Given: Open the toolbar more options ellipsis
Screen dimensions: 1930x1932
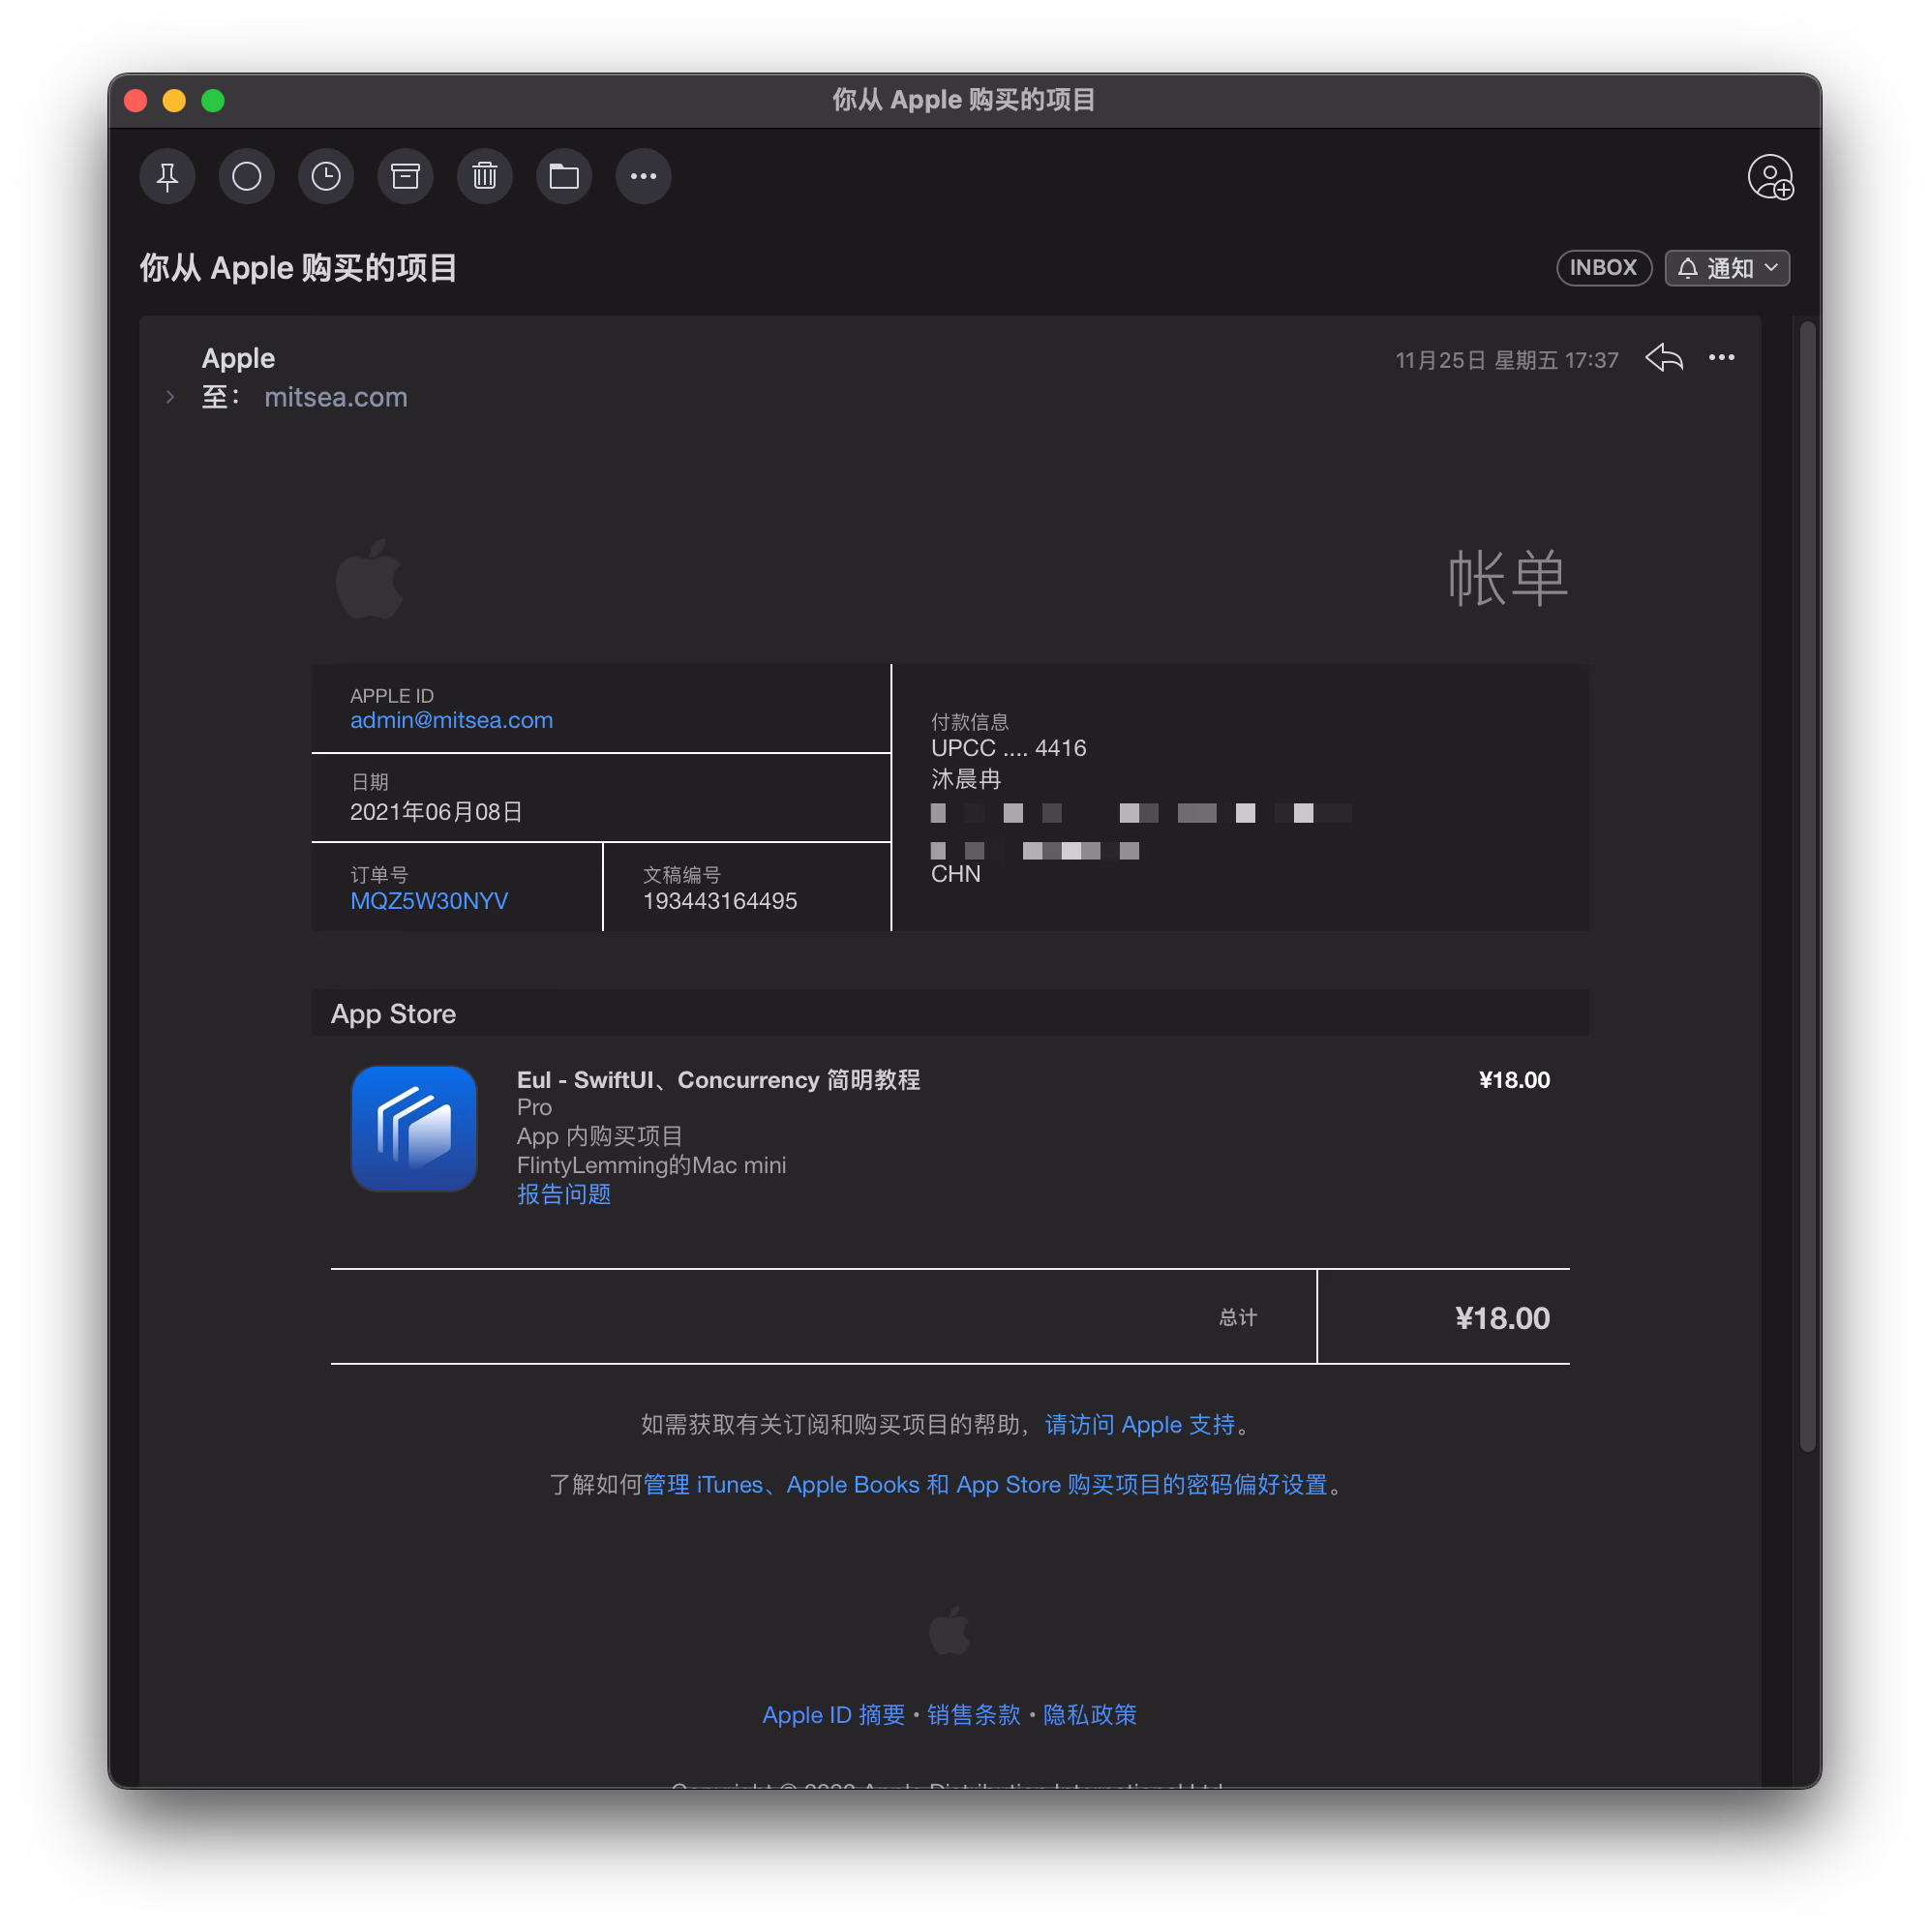Looking at the screenshot, I should coord(643,177).
